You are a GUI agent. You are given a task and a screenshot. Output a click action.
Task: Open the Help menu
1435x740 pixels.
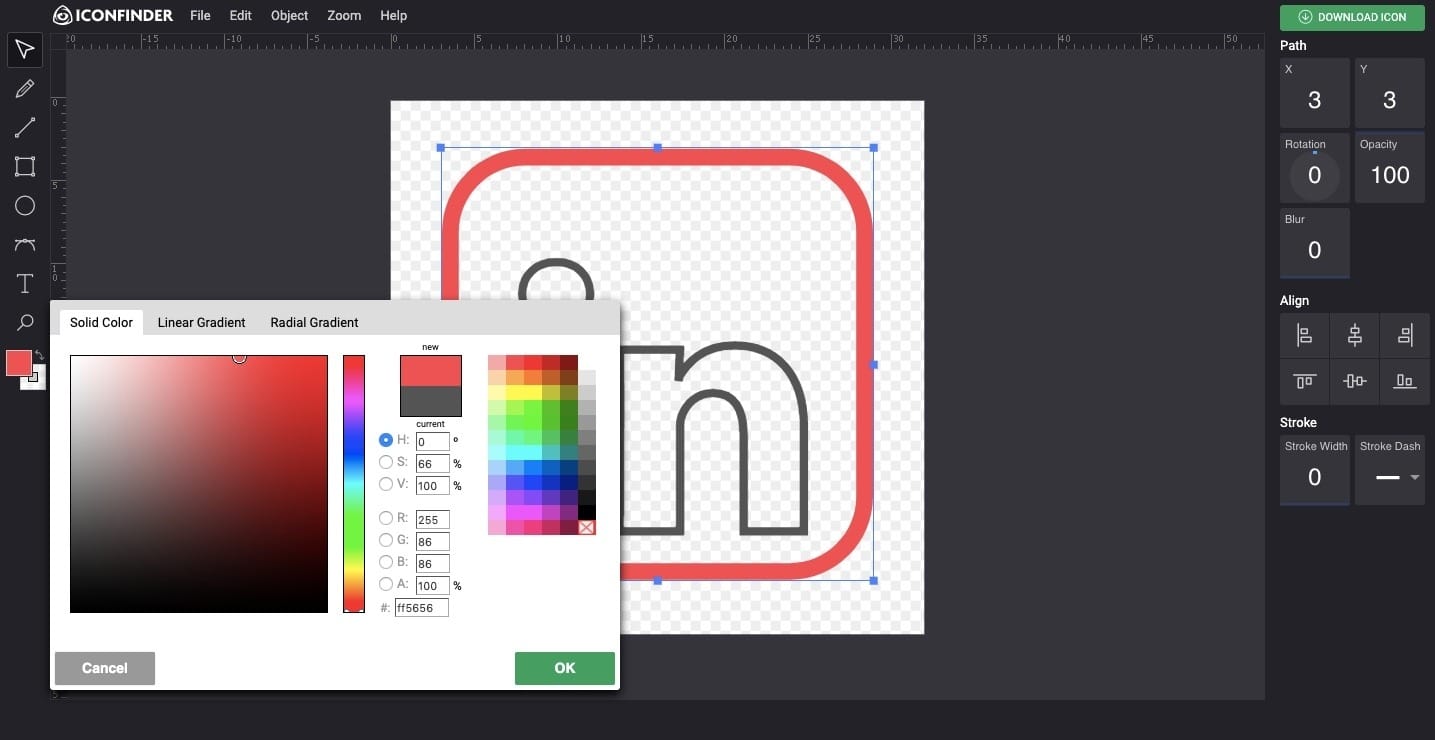[394, 15]
